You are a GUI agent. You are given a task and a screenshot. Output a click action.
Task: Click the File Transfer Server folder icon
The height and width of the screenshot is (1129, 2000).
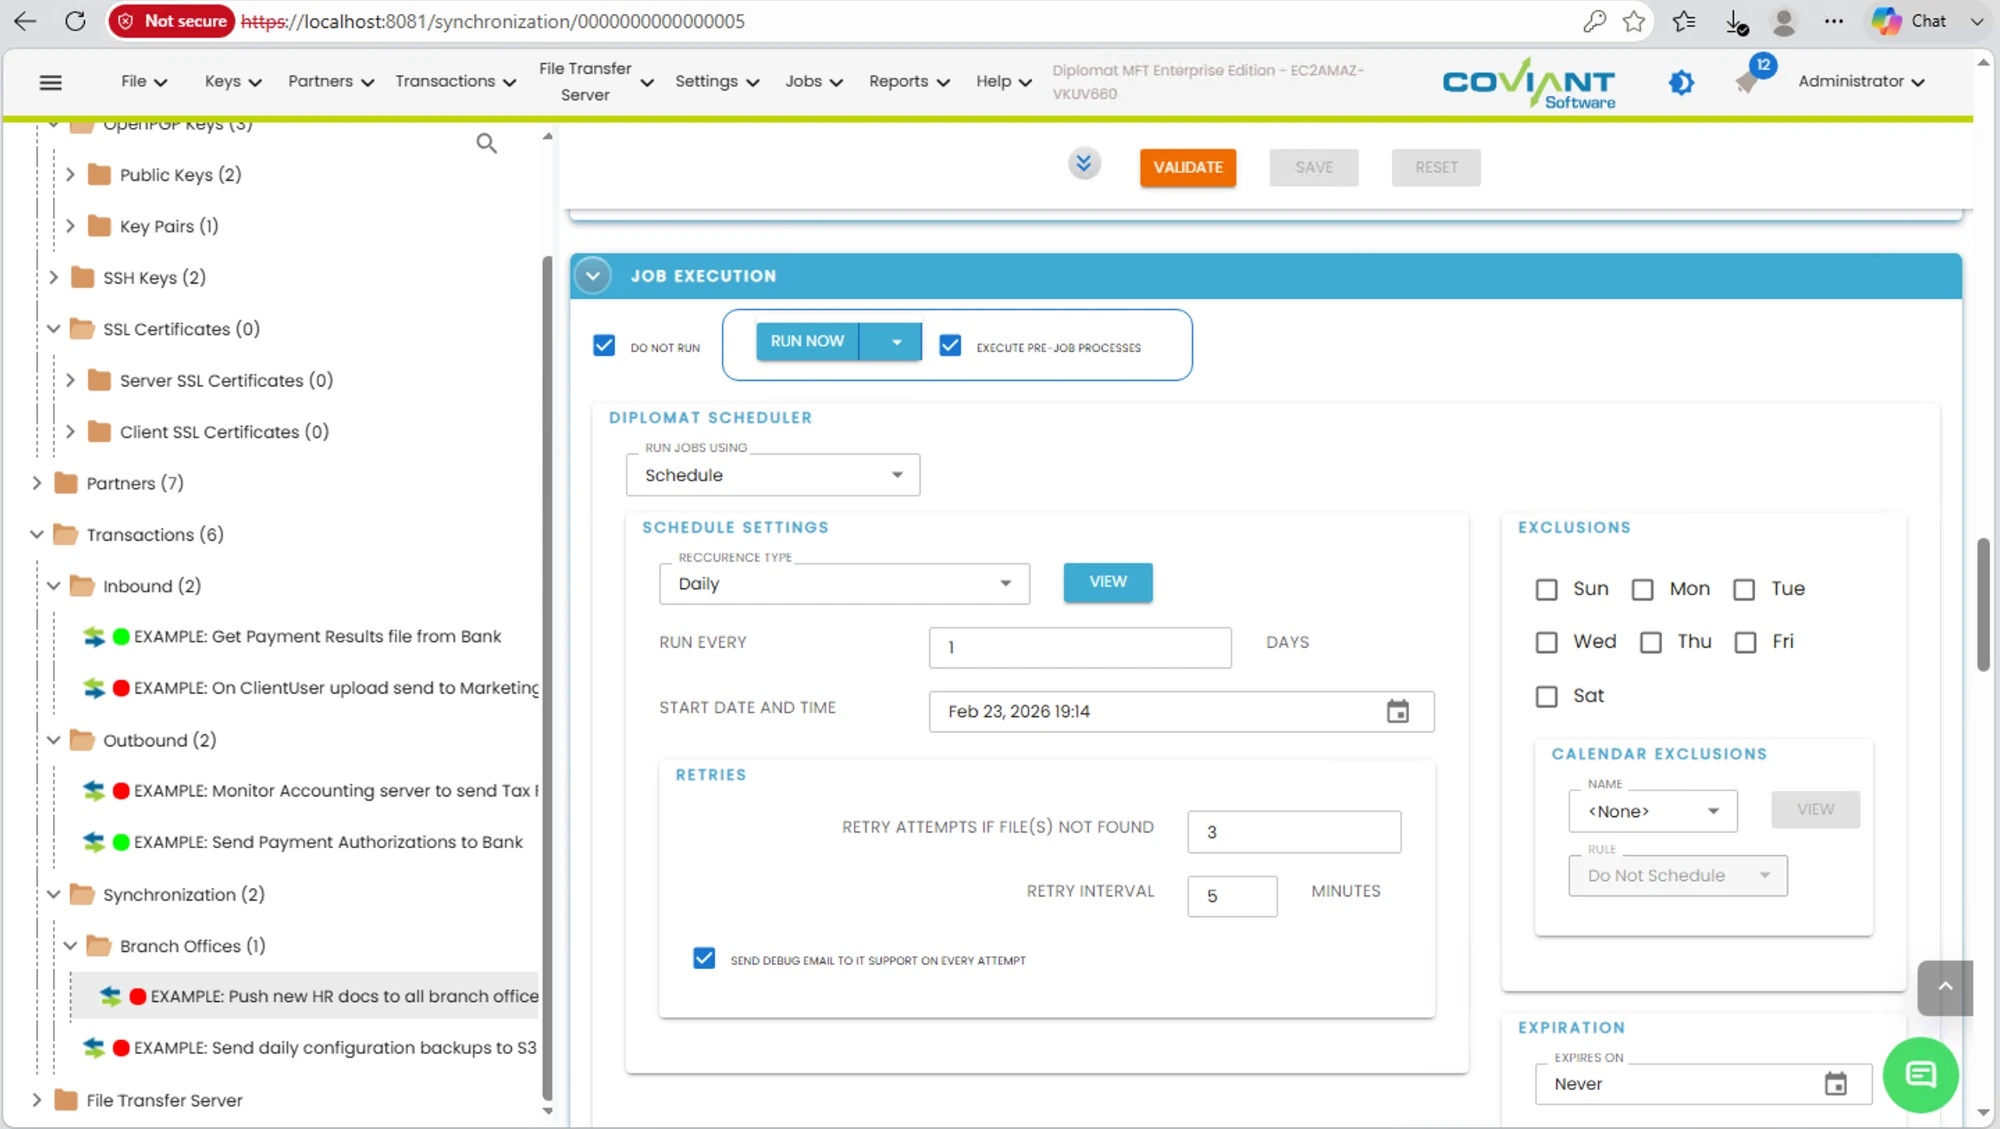(66, 1100)
